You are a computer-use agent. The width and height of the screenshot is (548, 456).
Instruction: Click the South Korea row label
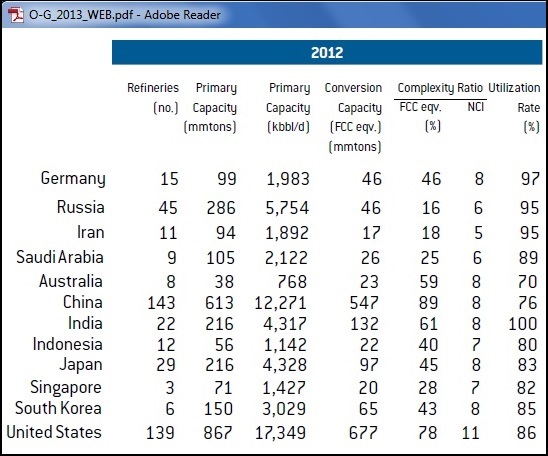tap(58, 408)
